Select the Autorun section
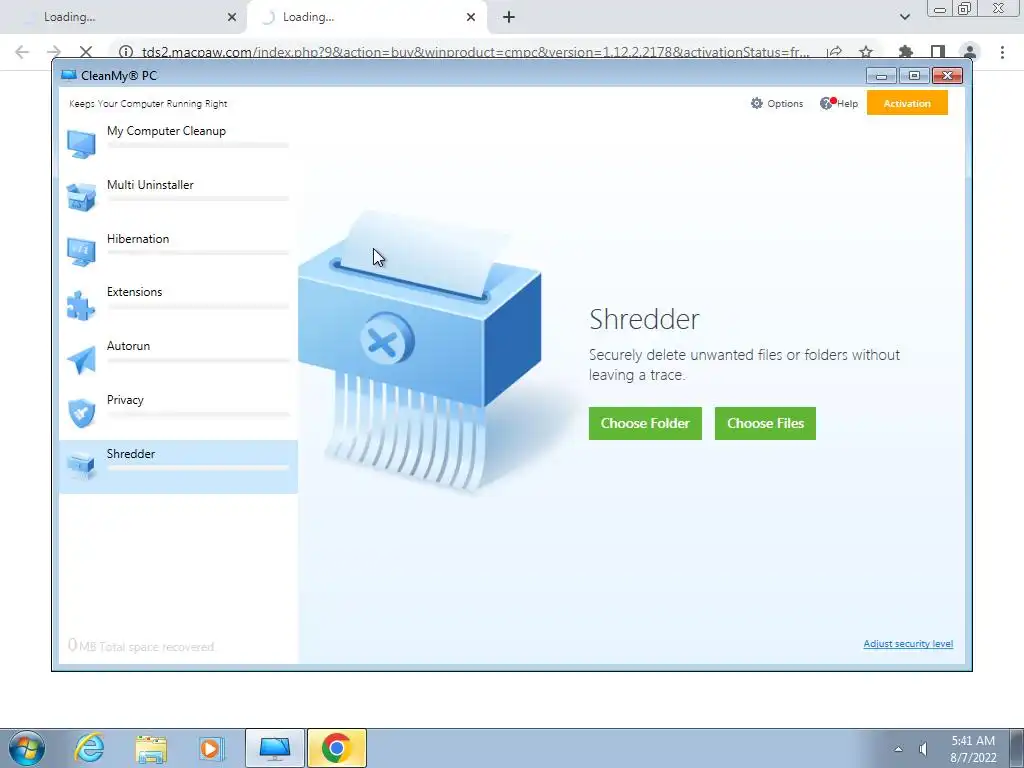Viewport: 1024px width, 768px height. point(178,359)
